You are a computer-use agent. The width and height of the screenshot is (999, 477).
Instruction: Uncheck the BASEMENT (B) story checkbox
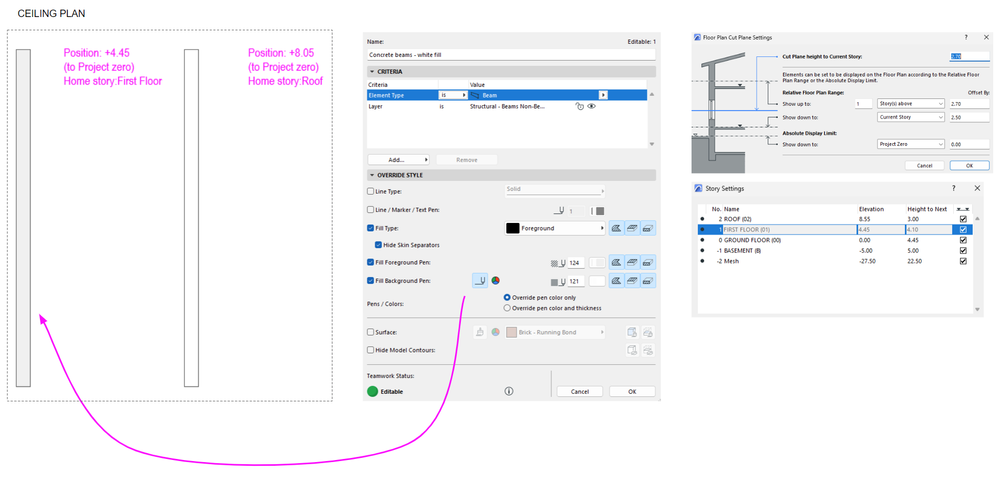click(x=963, y=250)
